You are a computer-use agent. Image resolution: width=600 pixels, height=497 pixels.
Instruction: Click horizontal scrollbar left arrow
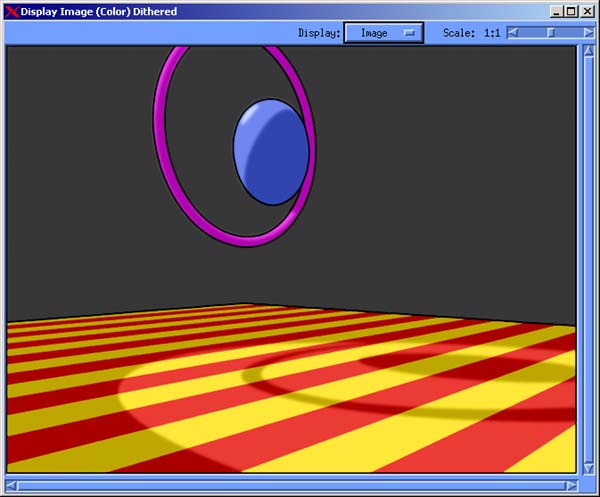11,486
